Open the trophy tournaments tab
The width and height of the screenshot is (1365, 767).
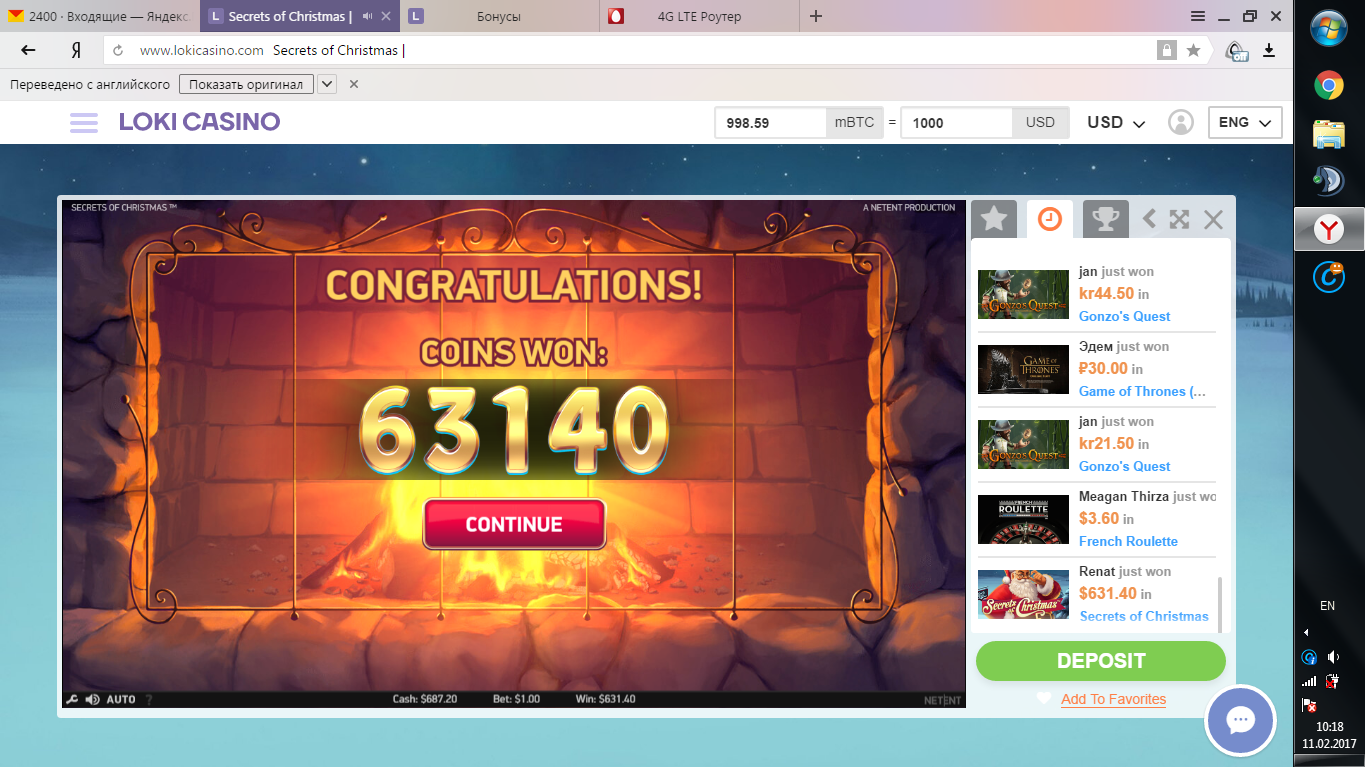tap(1105, 219)
